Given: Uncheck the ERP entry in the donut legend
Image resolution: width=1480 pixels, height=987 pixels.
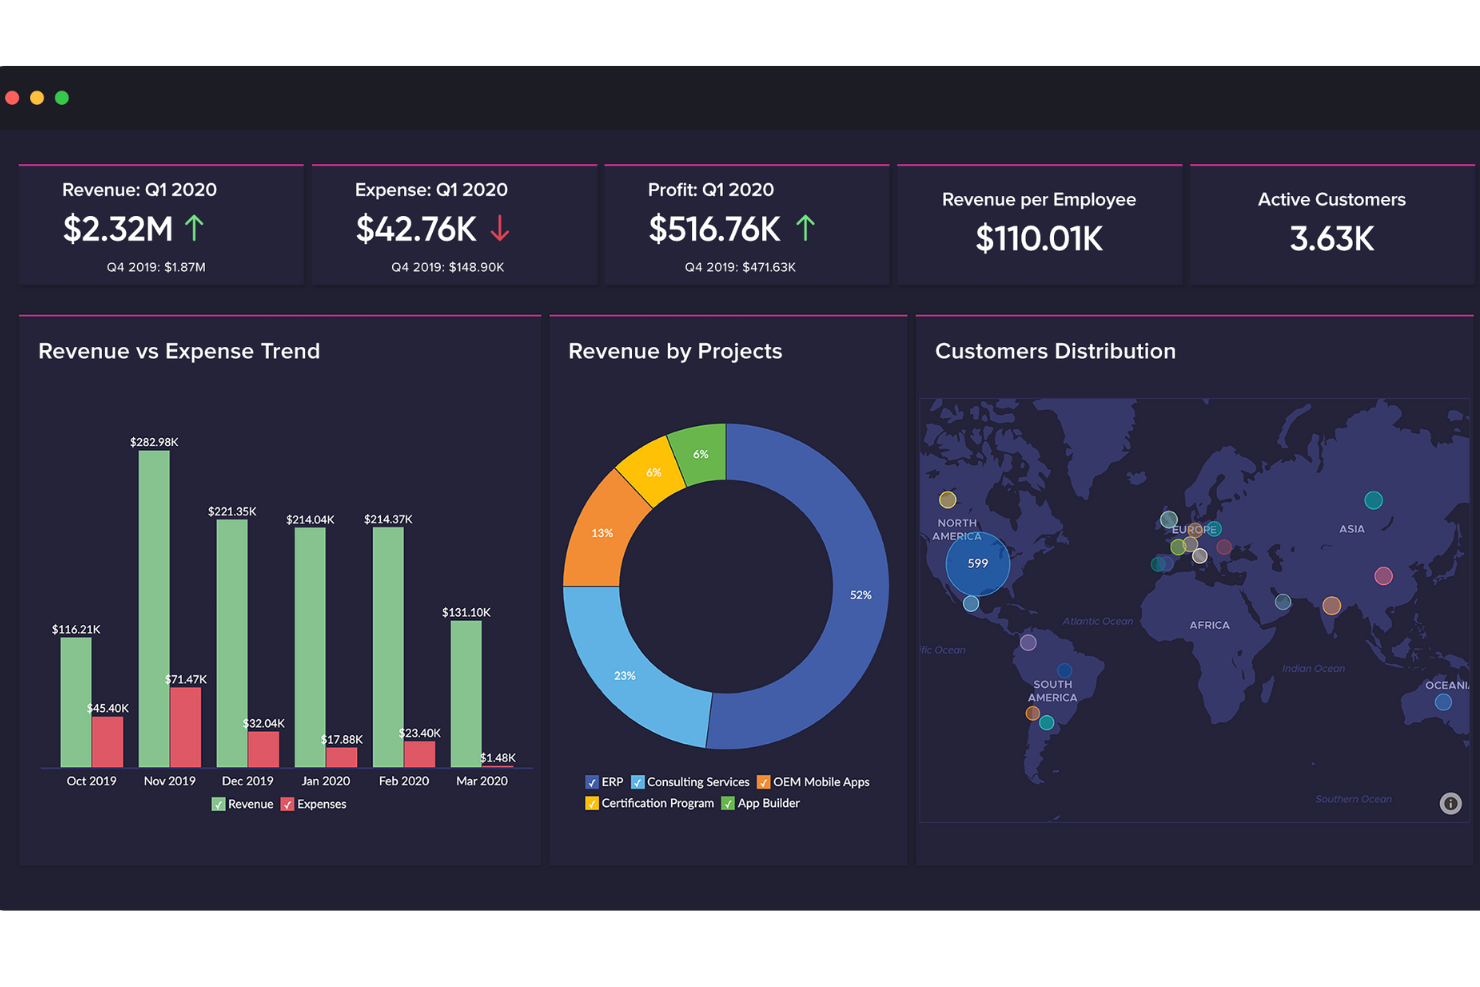Looking at the screenshot, I should click(592, 782).
